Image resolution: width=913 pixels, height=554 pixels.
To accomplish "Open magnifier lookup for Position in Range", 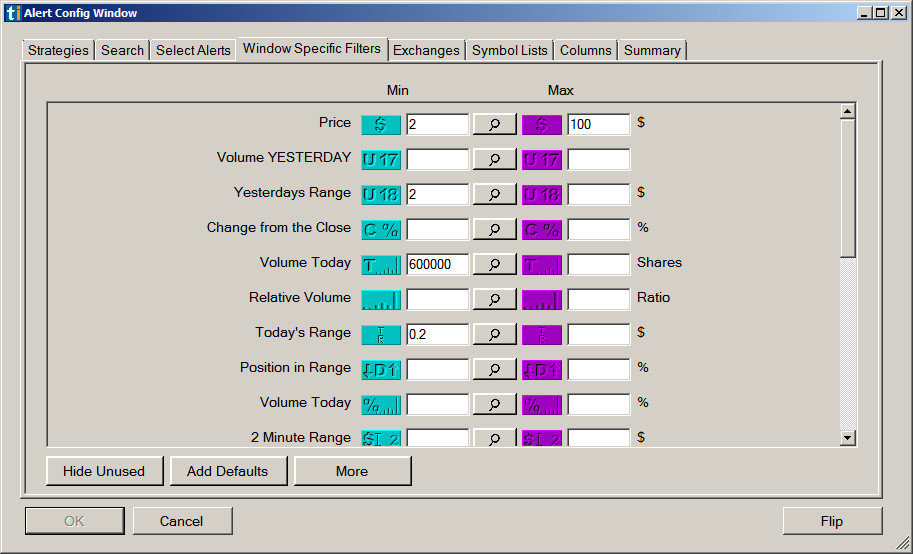I will [494, 369].
